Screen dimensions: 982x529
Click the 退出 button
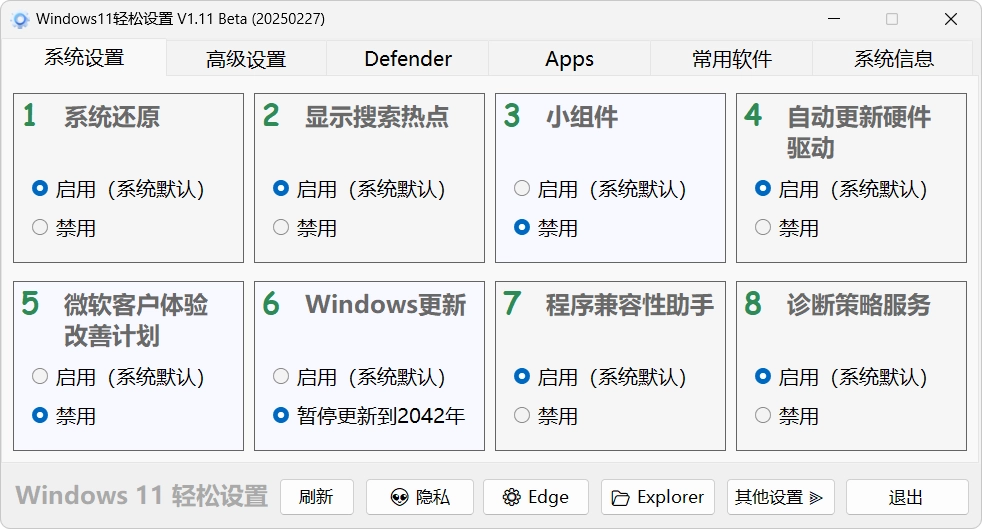[907, 497]
